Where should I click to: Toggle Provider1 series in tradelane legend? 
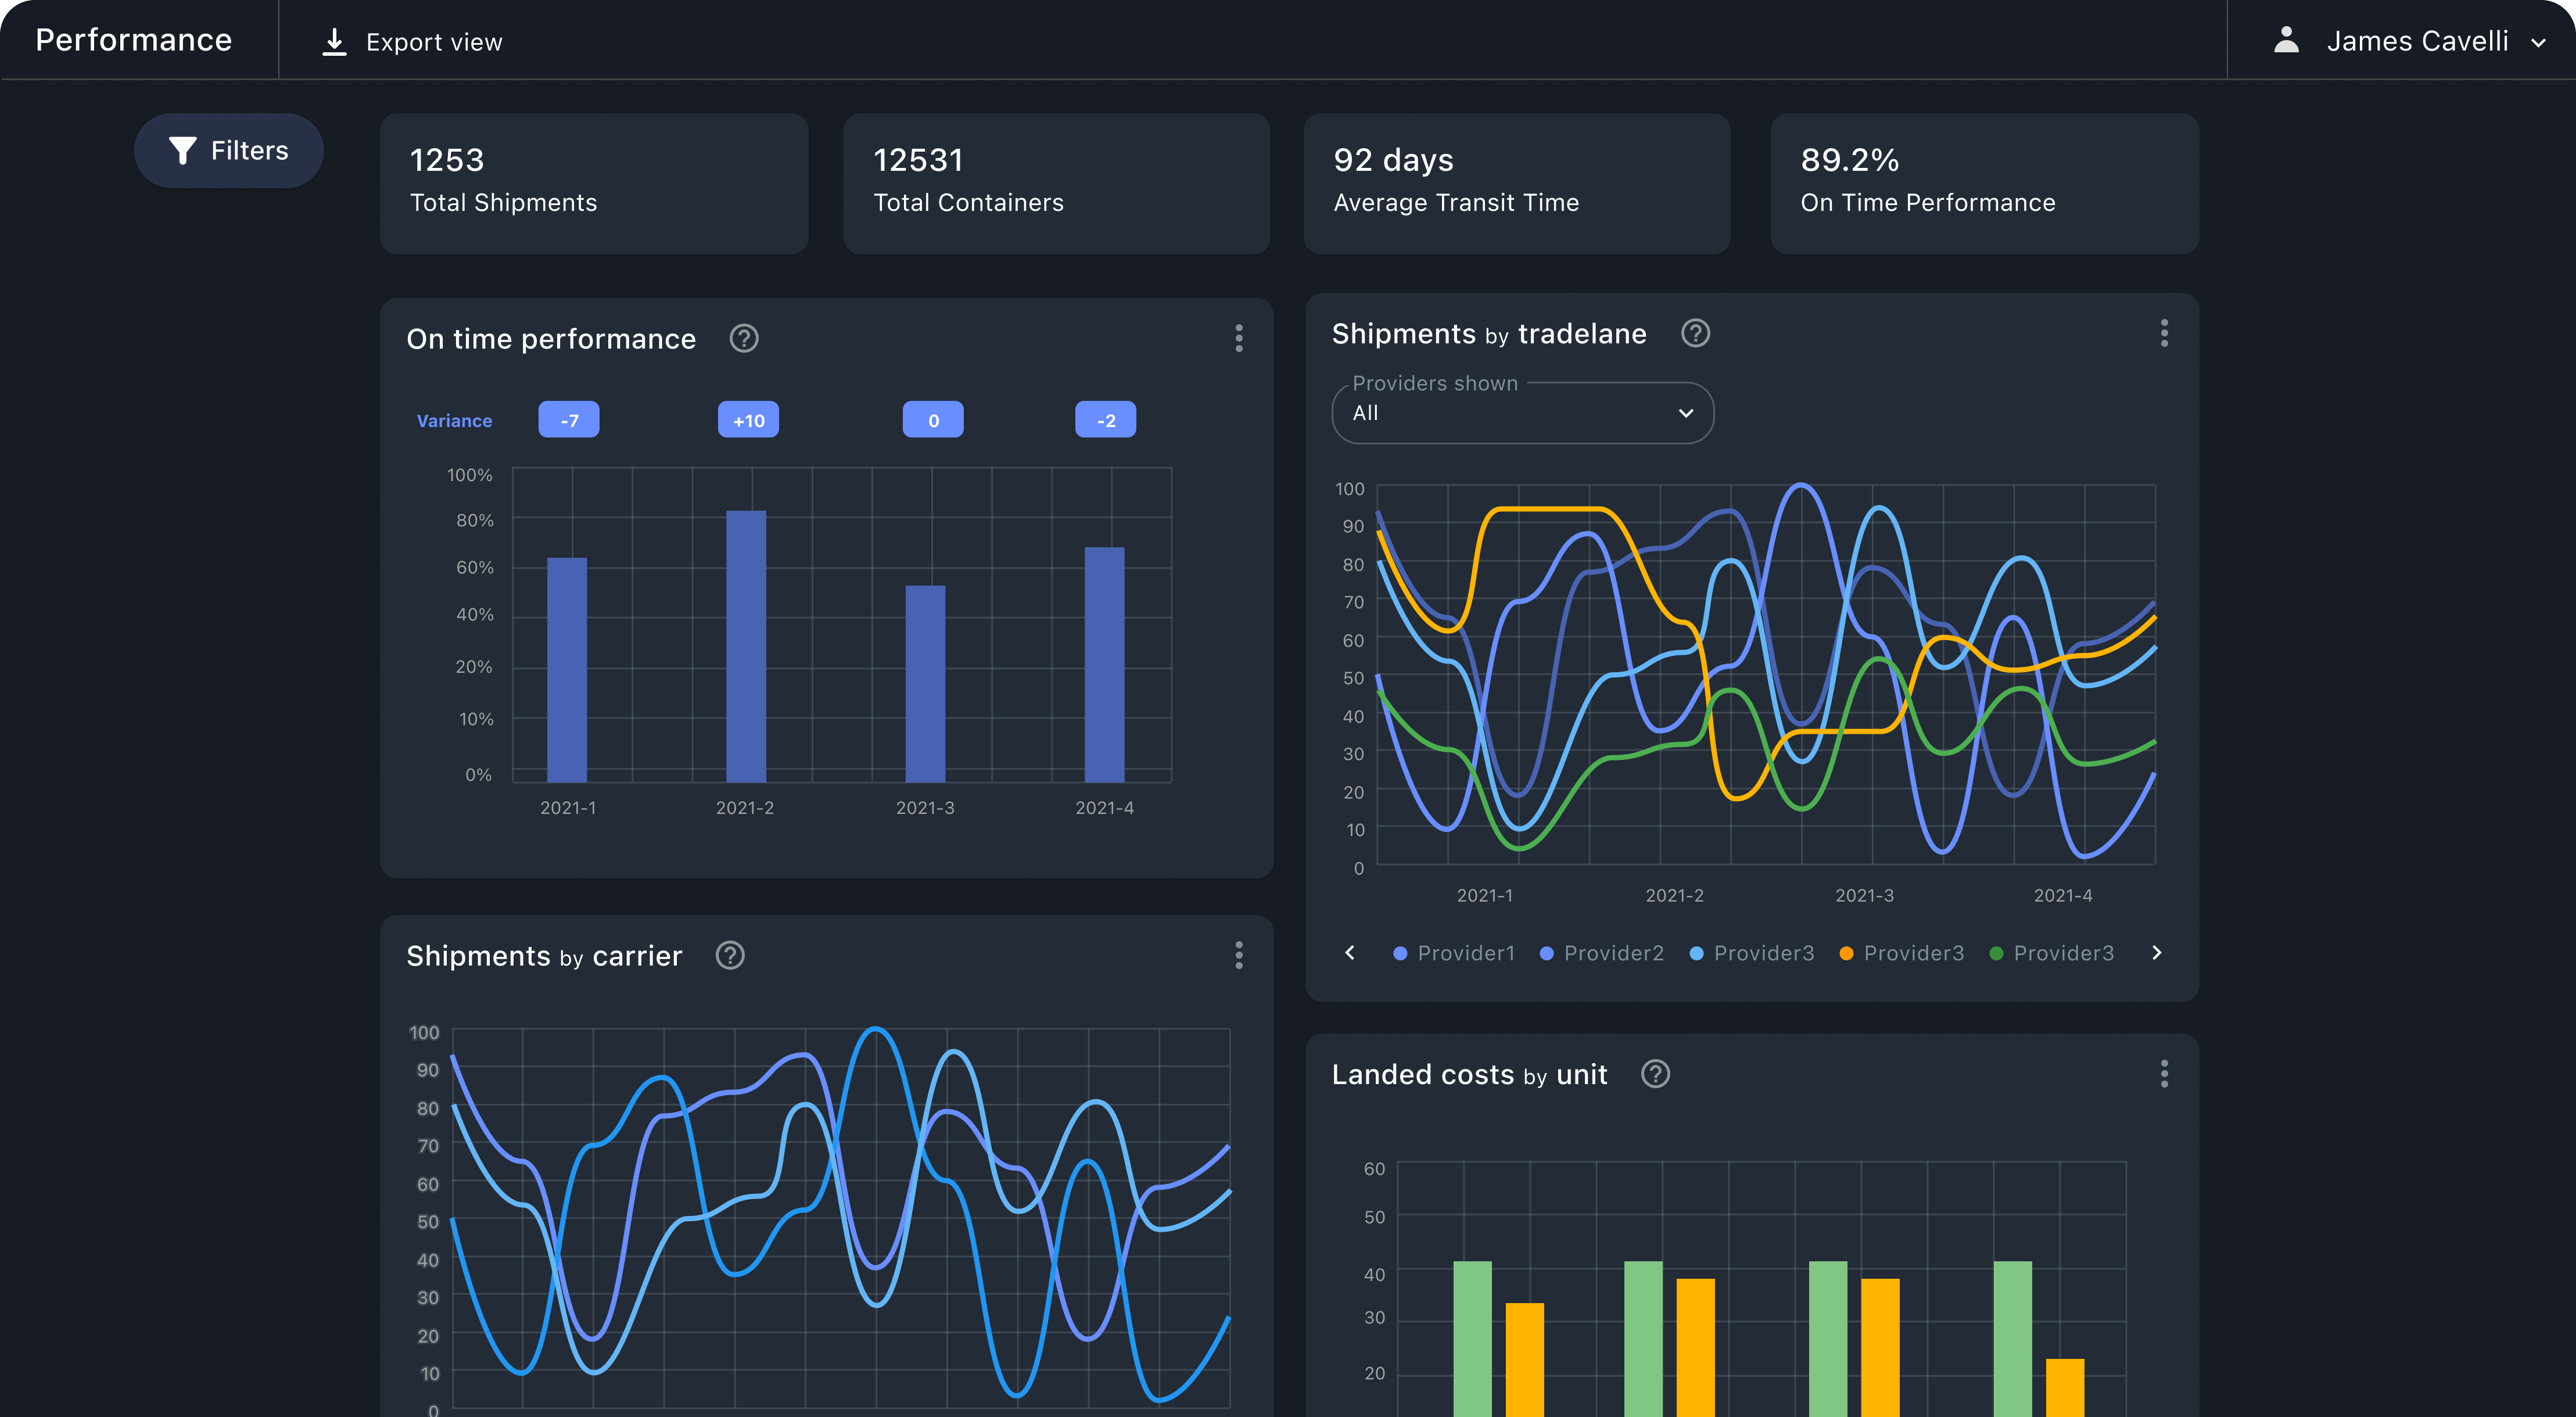[x=1454, y=953]
